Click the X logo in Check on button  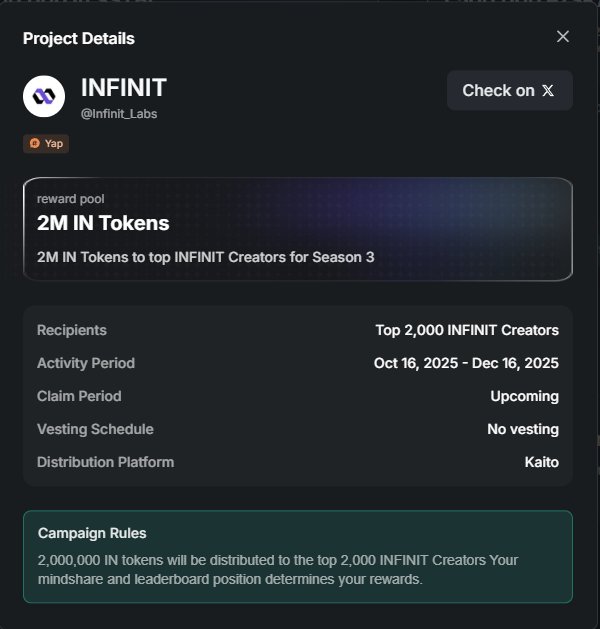click(x=548, y=91)
